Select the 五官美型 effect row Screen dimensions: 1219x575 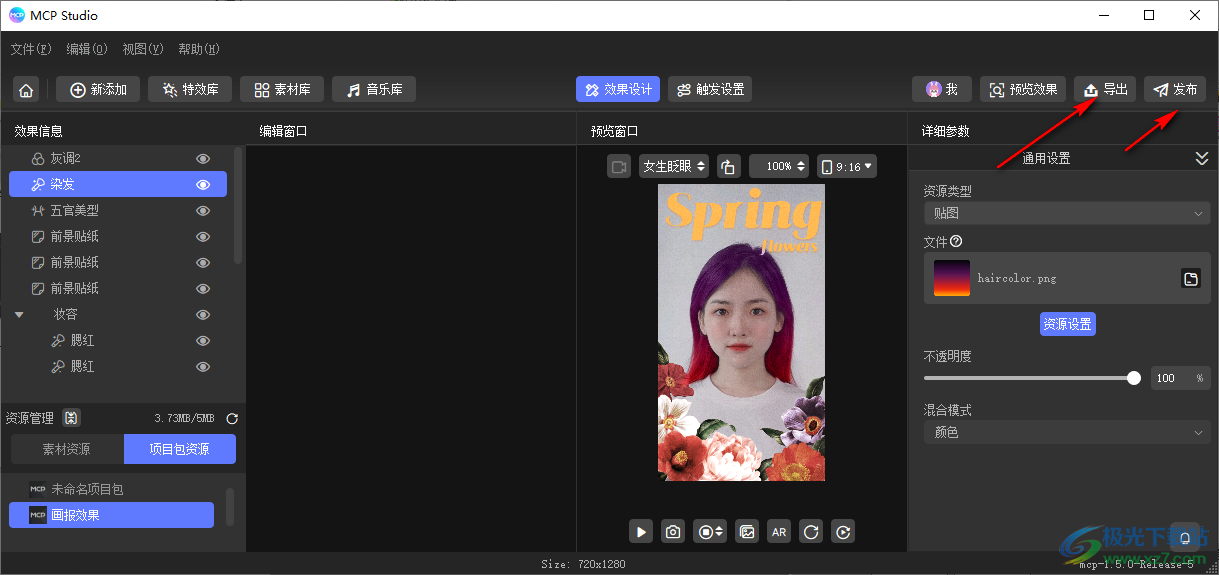coord(118,211)
